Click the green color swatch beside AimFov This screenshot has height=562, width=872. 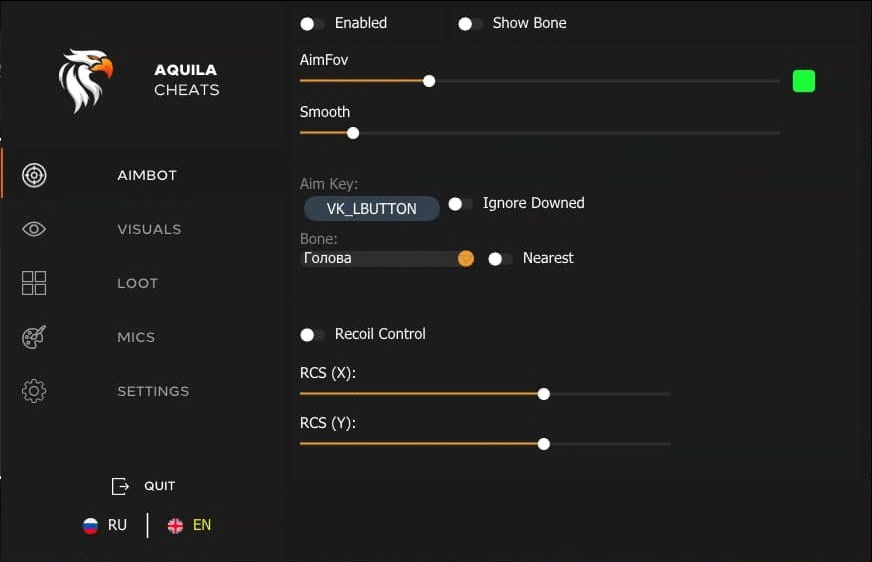[x=804, y=81]
